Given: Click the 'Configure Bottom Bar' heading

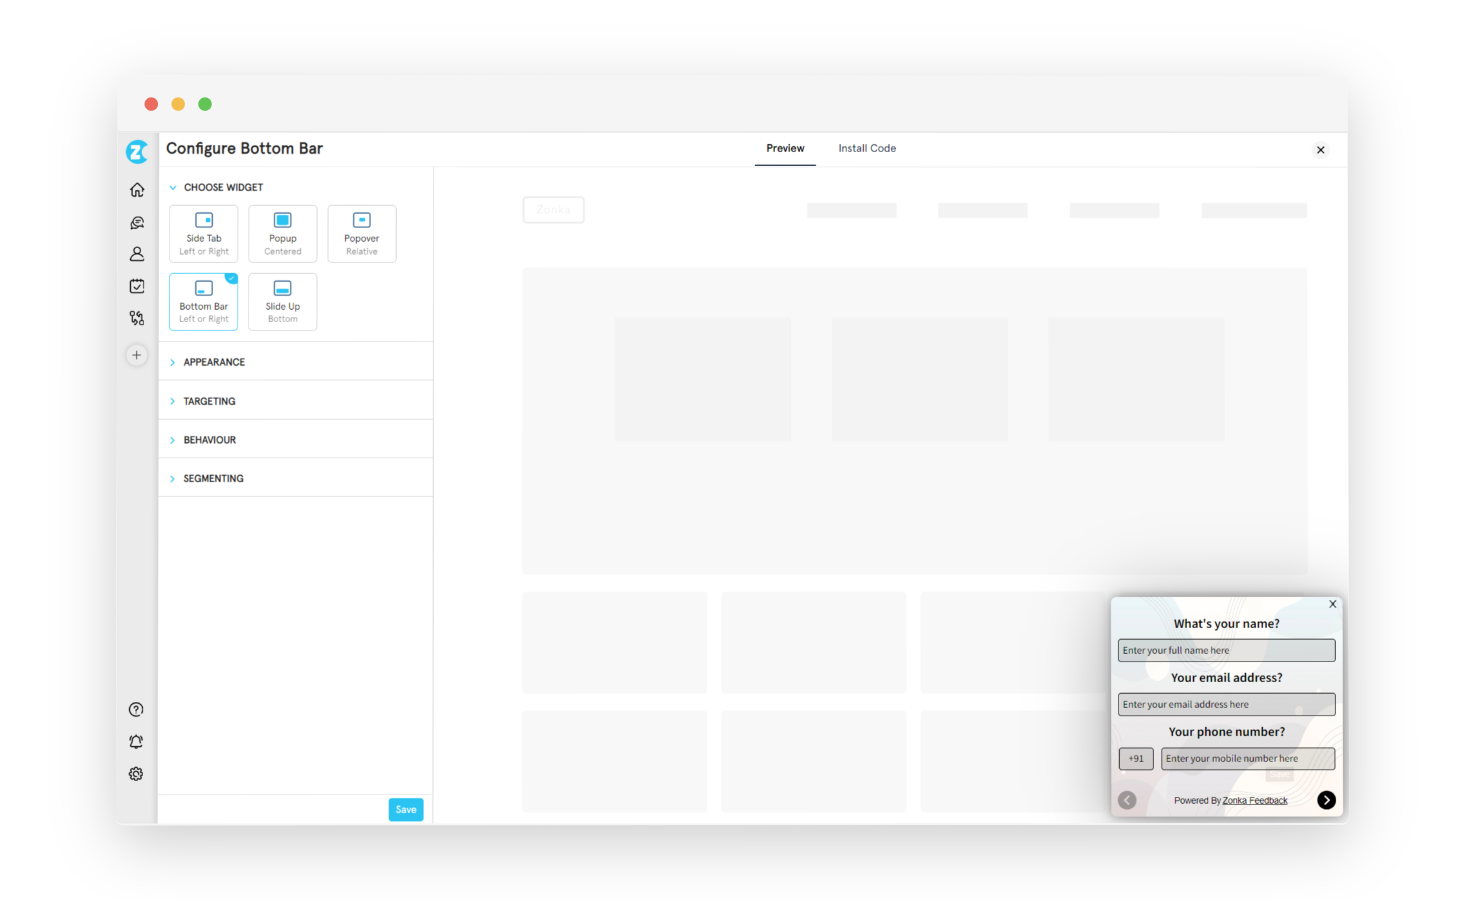Looking at the screenshot, I should (244, 148).
